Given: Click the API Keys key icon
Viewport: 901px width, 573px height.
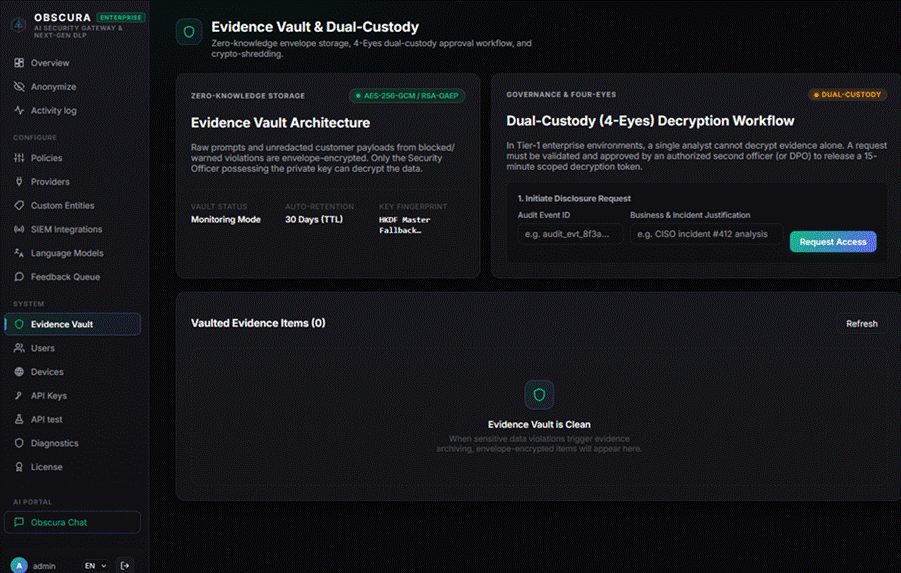Looking at the screenshot, I should coord(19,395).
